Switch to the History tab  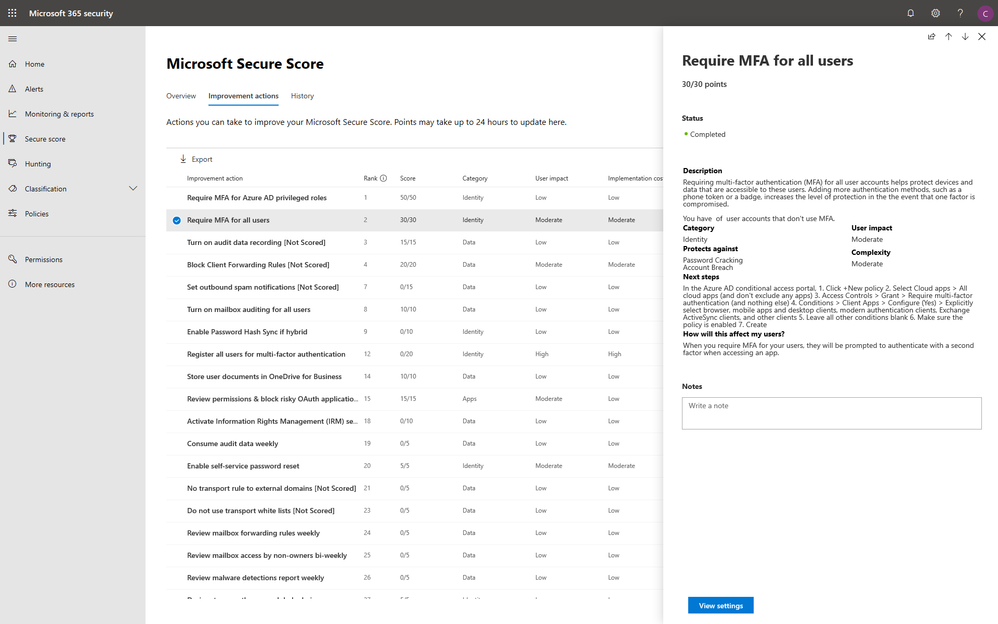302,96
